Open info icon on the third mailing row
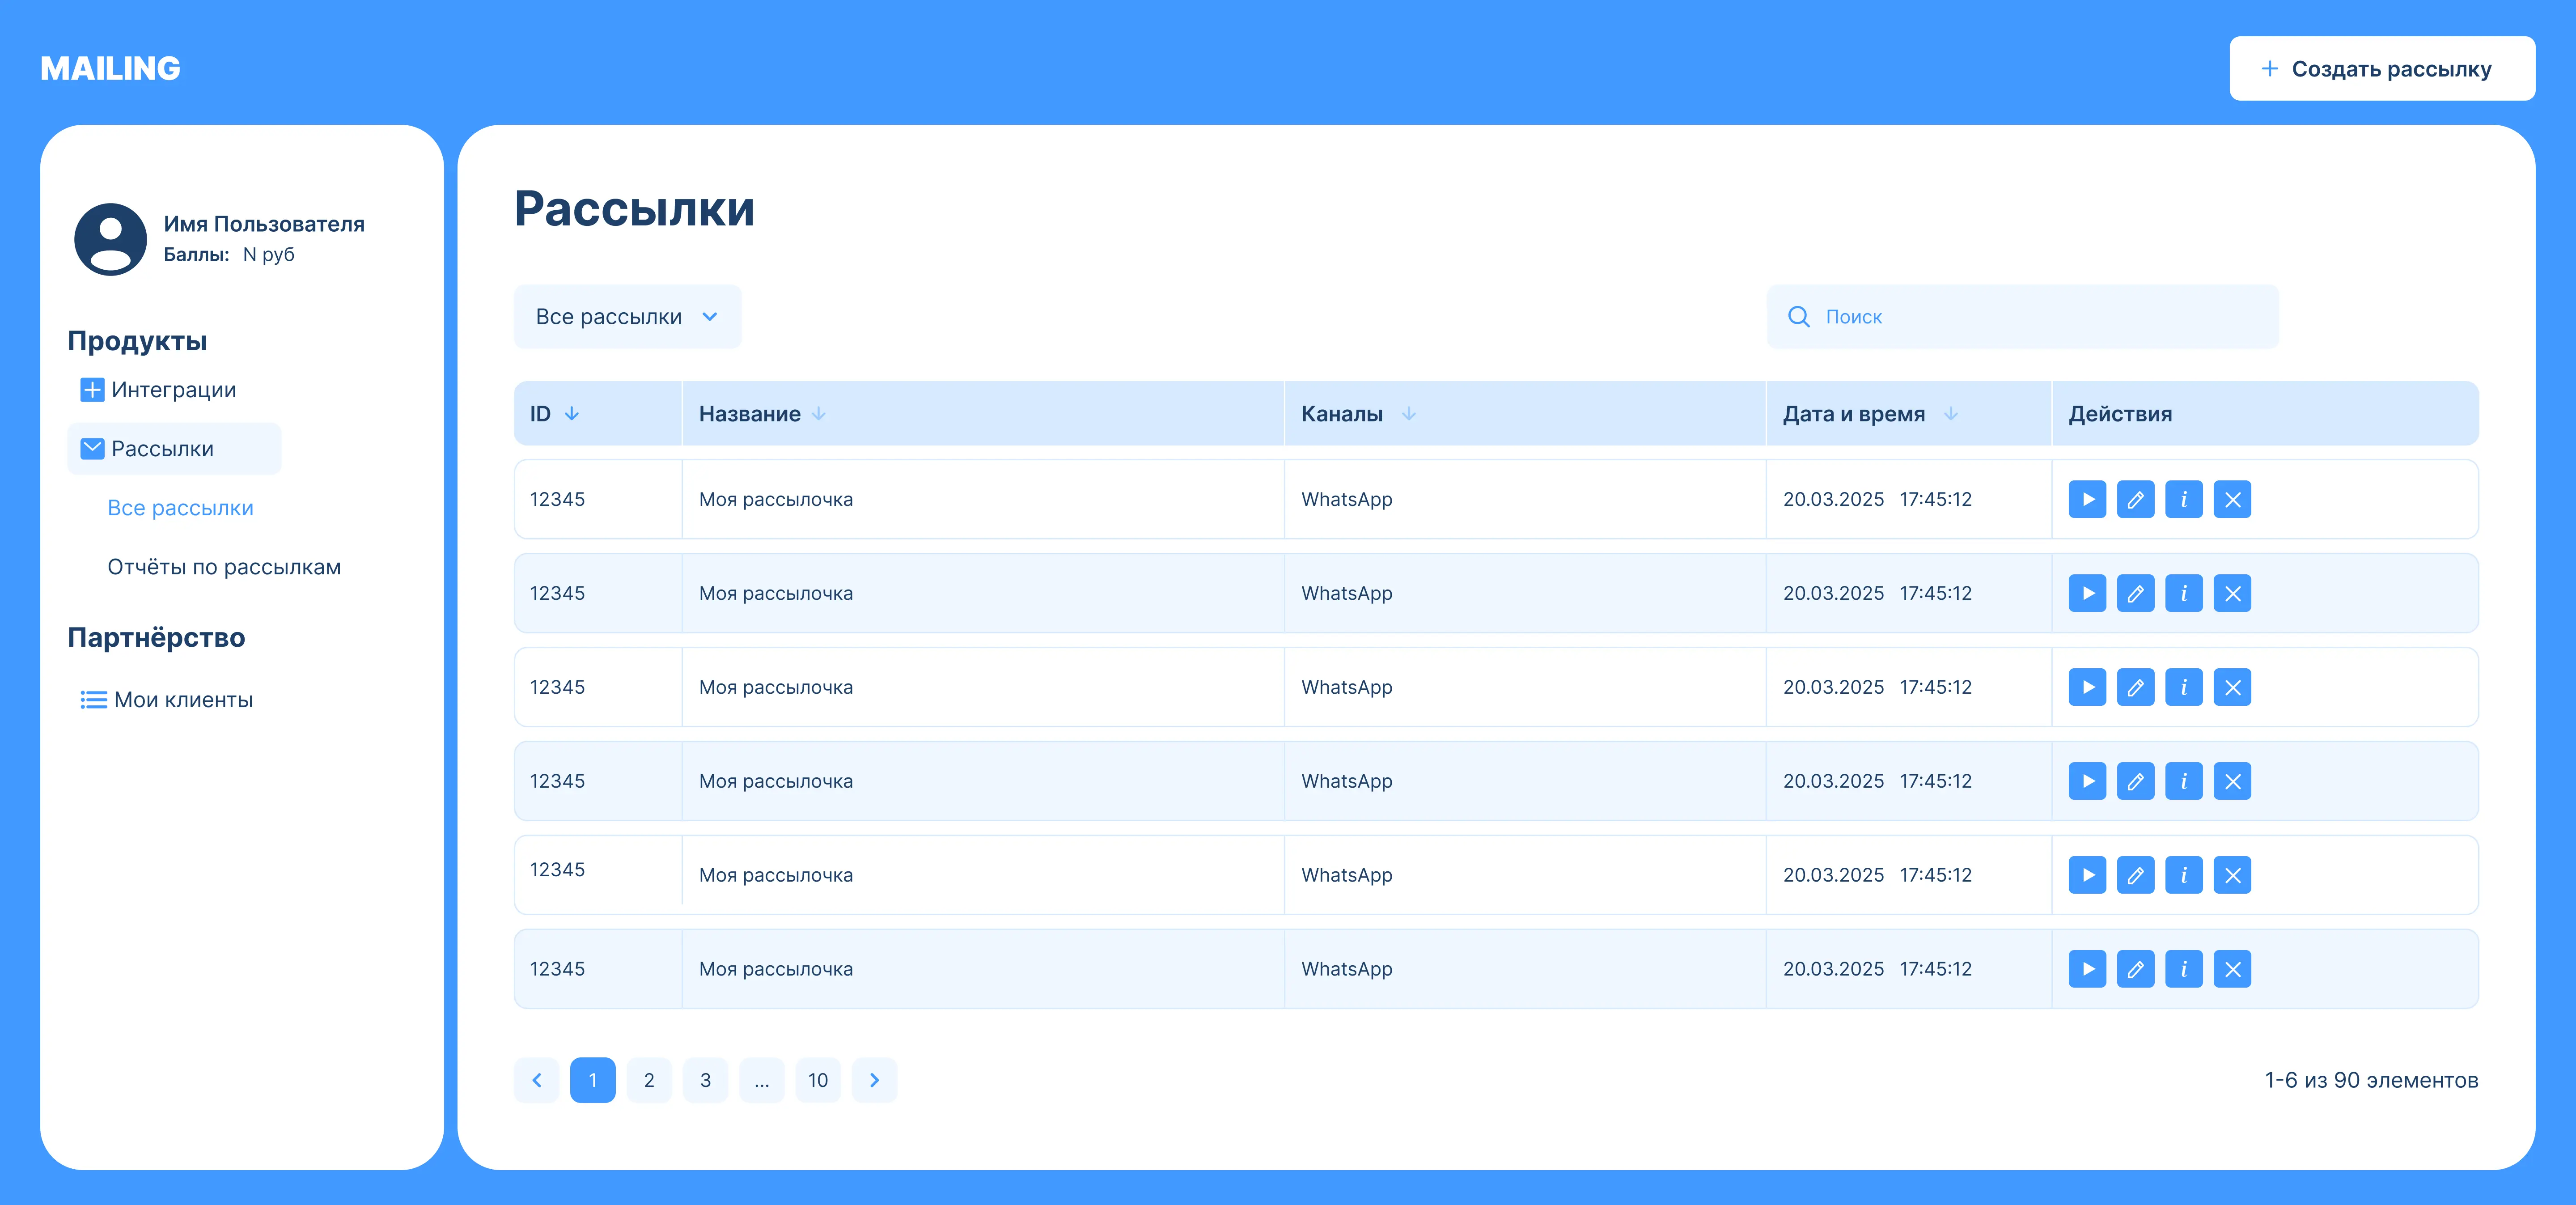Image resolution: width=2576 pixels, height=1205 pixels. pyautogui.click(x=2184, y=687)
